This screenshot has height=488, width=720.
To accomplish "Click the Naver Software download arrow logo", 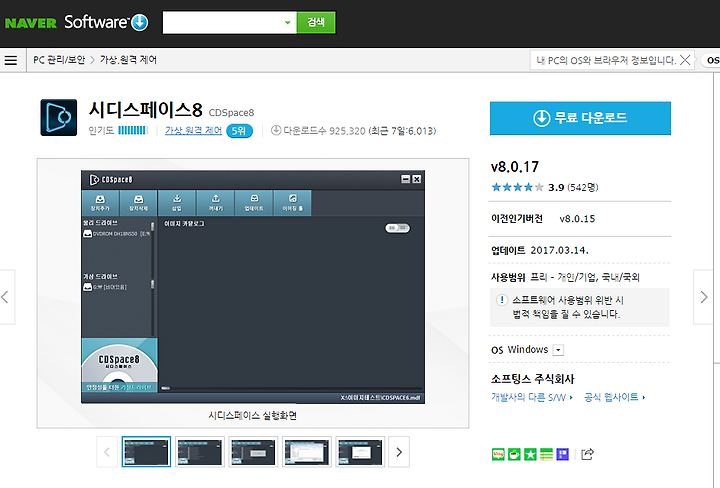I will tap(140, 22).
